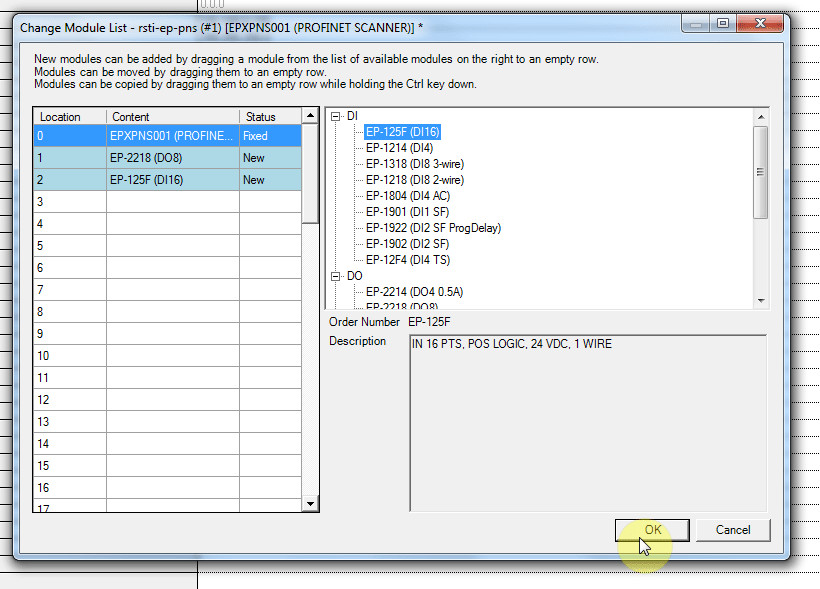Select empty location row 9
Screen dimensions: 820x589
[167, 334]
